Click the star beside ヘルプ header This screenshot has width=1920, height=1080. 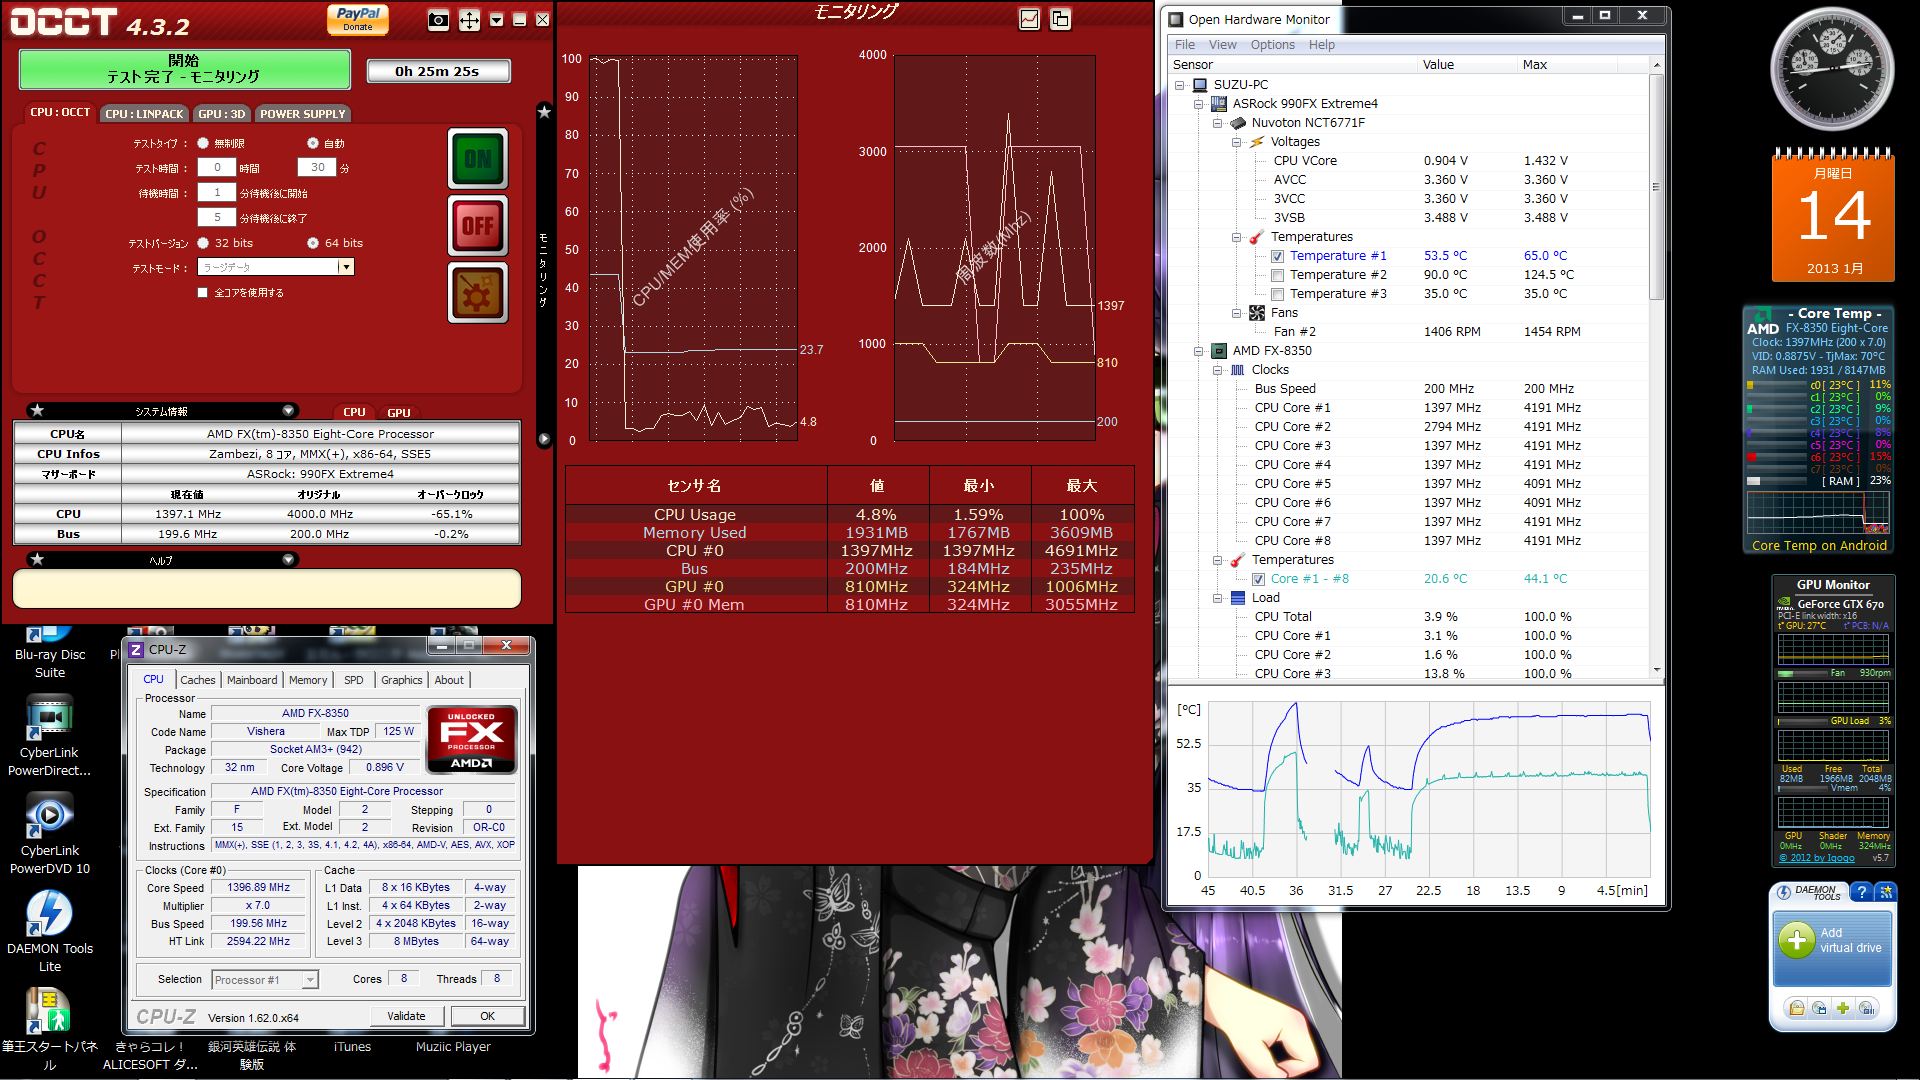tap(37, 559)
